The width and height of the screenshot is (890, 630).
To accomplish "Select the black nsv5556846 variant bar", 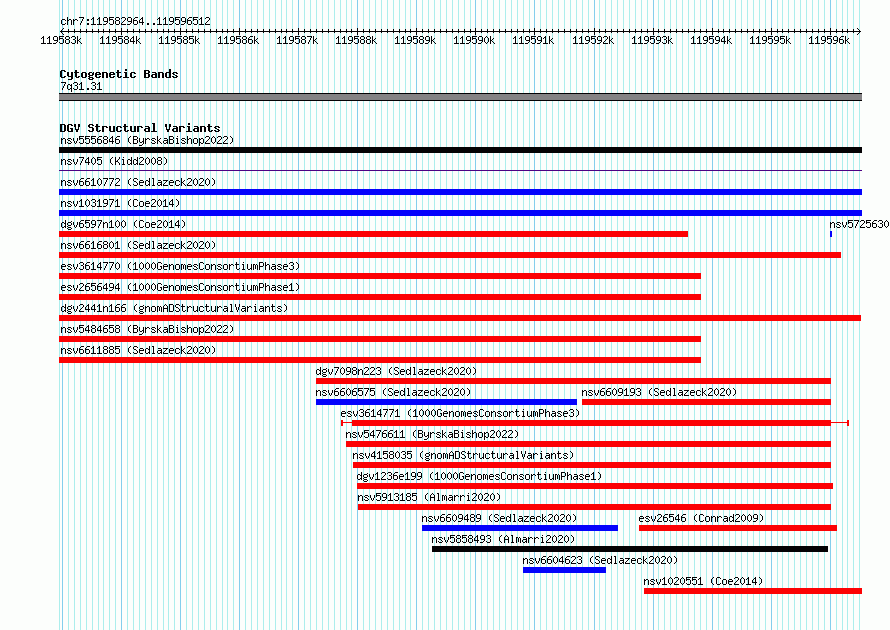I will click(460, 150).
